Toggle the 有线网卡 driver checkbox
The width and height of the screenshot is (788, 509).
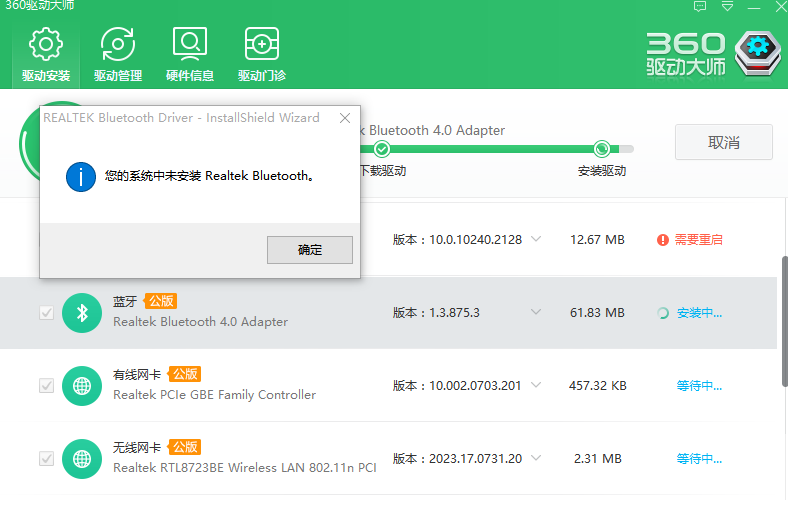click(46, 385)
